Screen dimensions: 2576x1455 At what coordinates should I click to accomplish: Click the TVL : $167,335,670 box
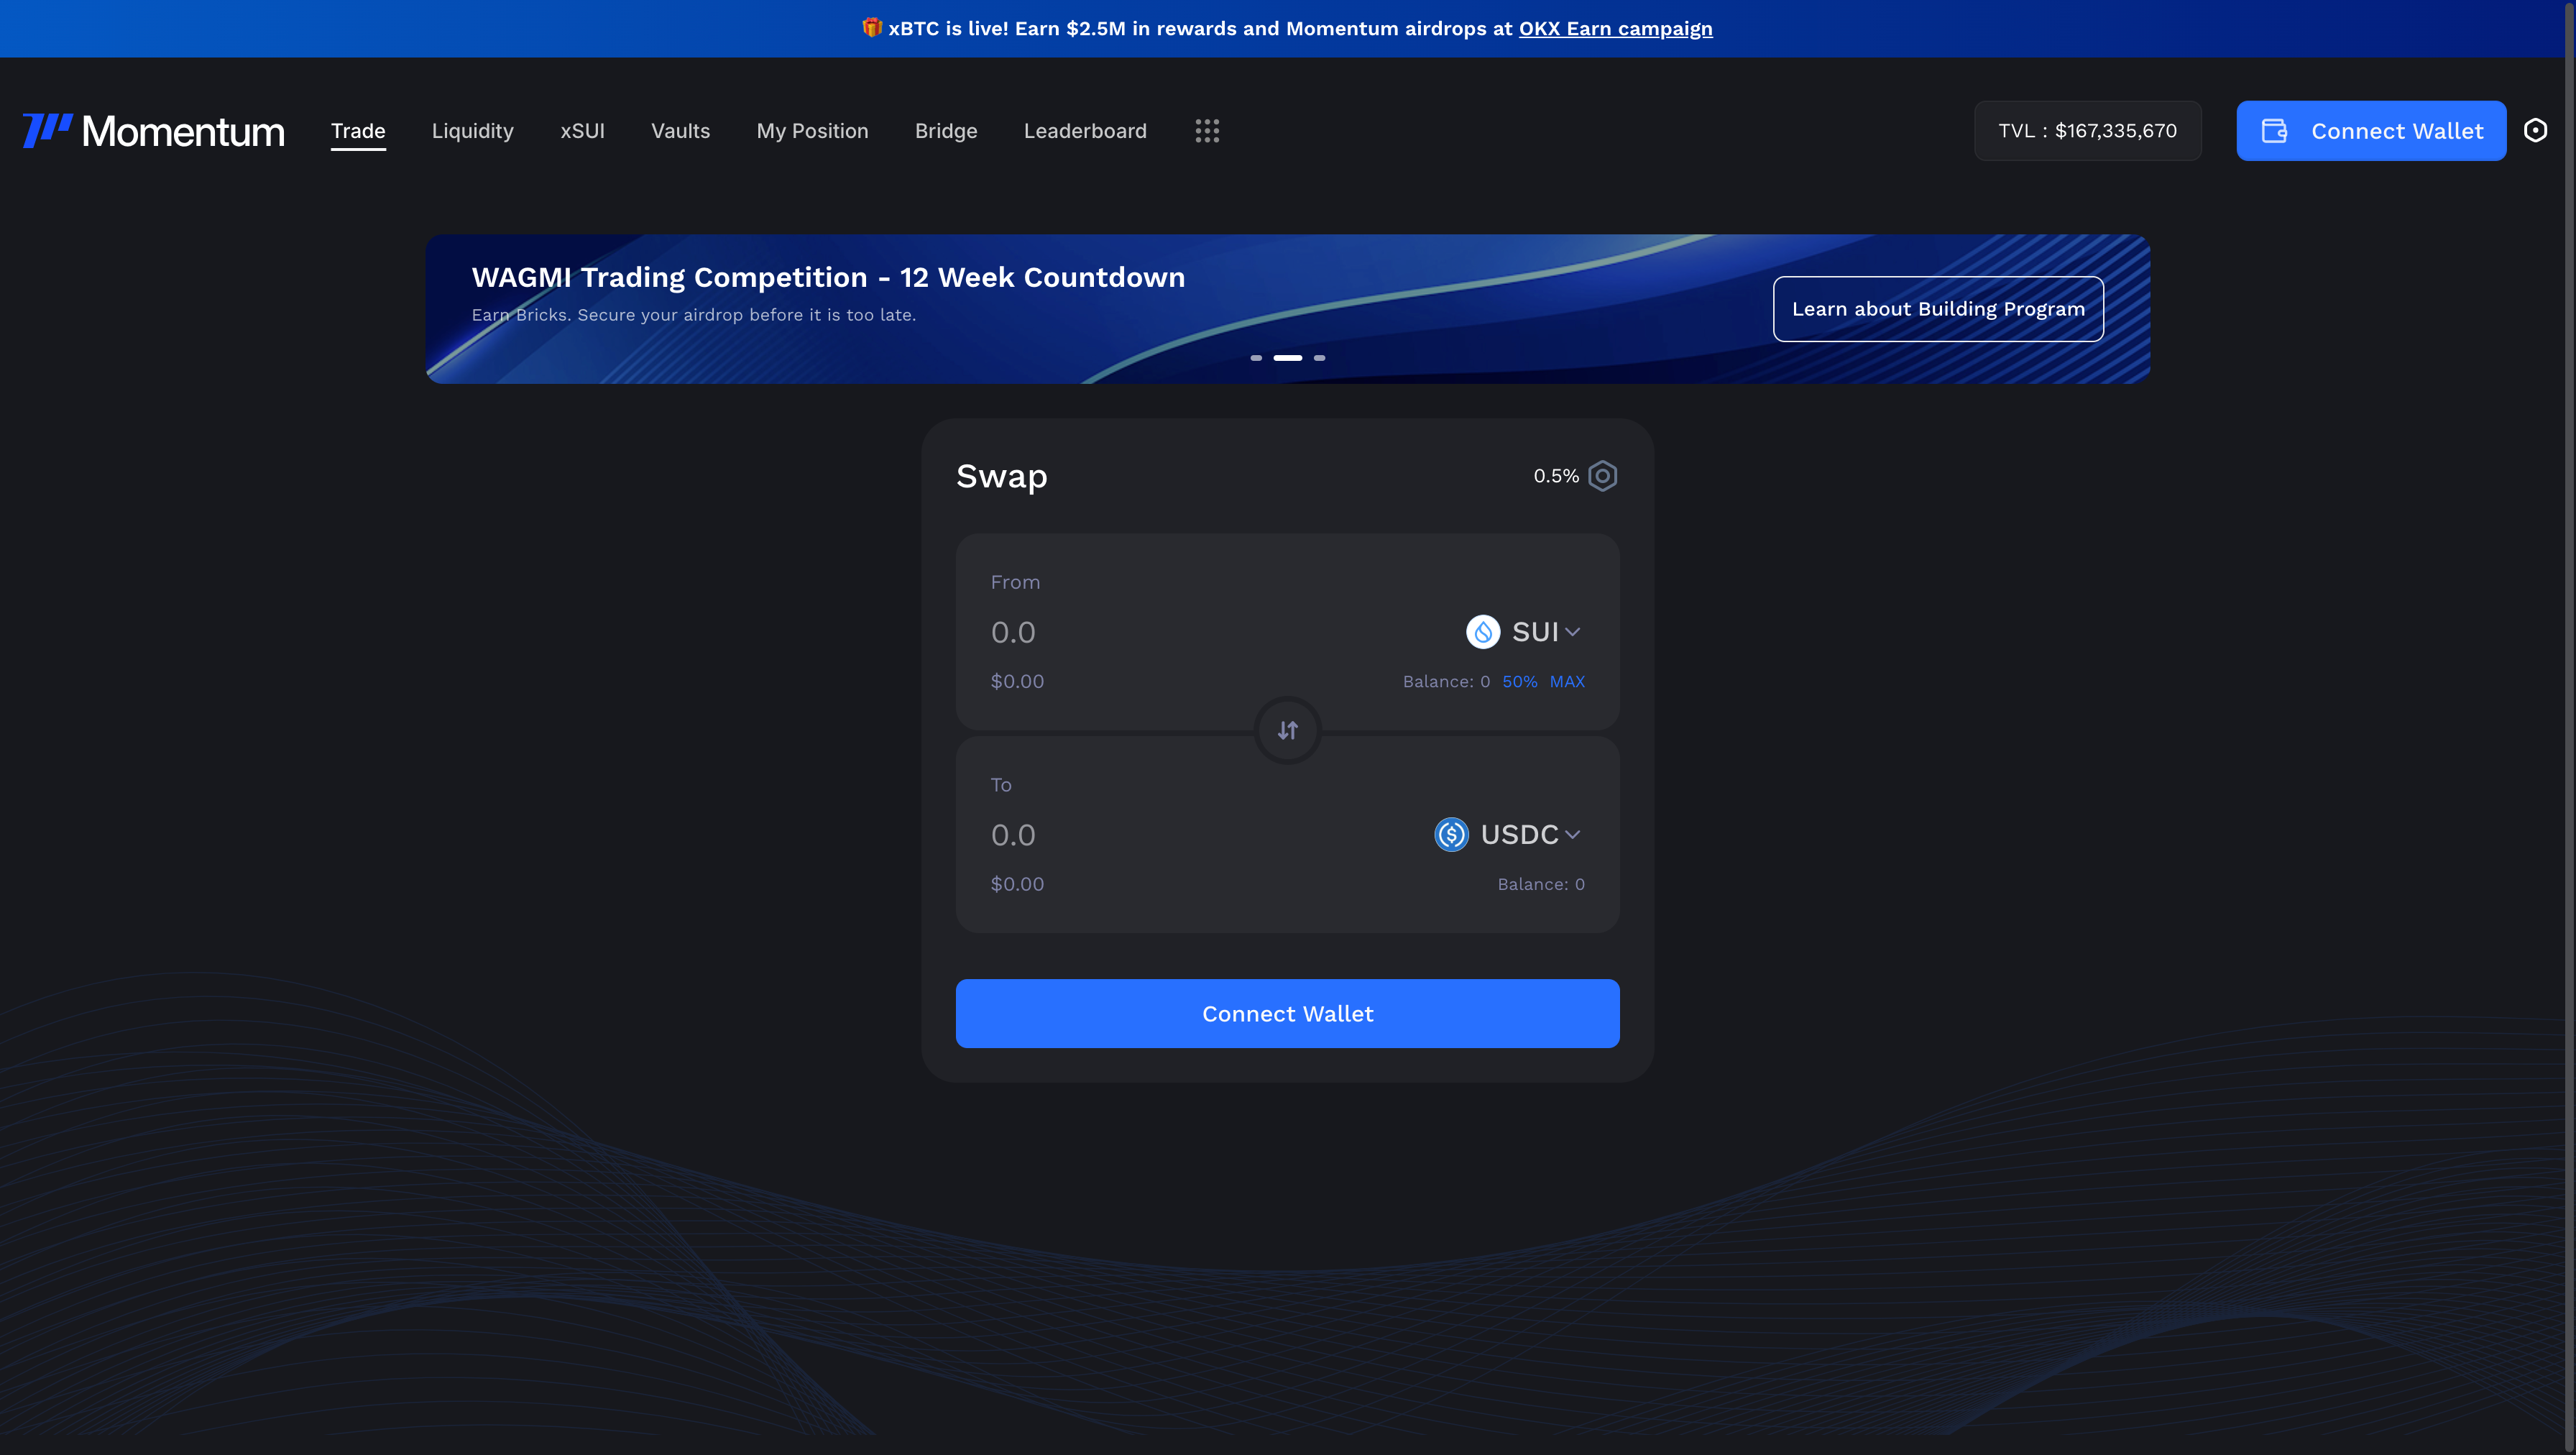[x=2088, y=131]
